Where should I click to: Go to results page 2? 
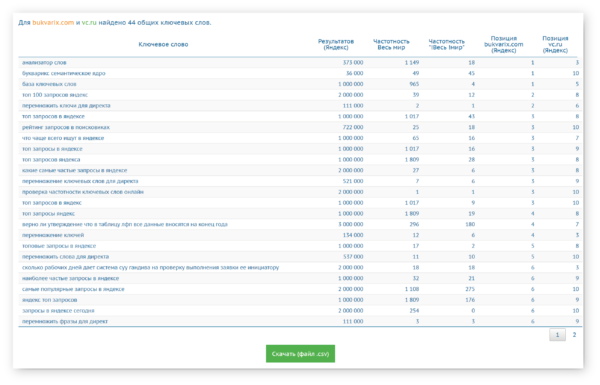pos(574,335)
